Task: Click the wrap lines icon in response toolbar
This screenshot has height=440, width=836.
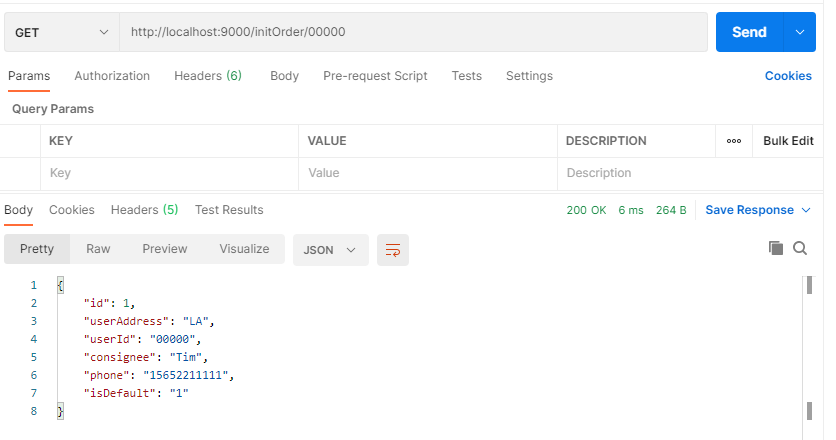Action: [x=392, y=250]
